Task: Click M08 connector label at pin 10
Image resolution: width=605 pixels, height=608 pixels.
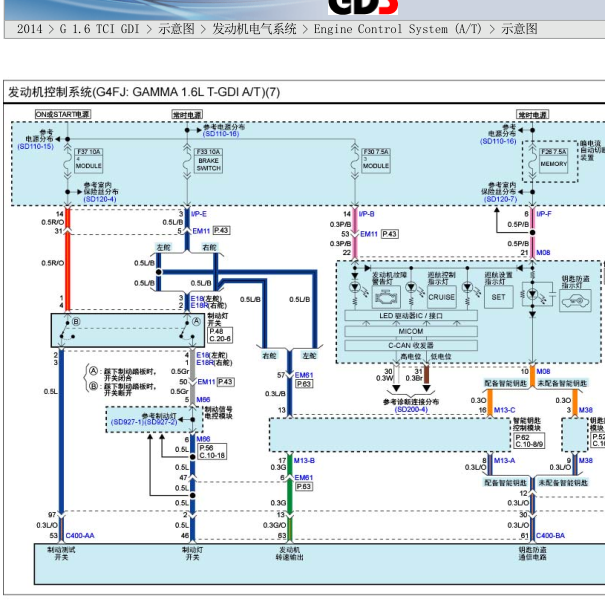Action: (x=543, y=371)
